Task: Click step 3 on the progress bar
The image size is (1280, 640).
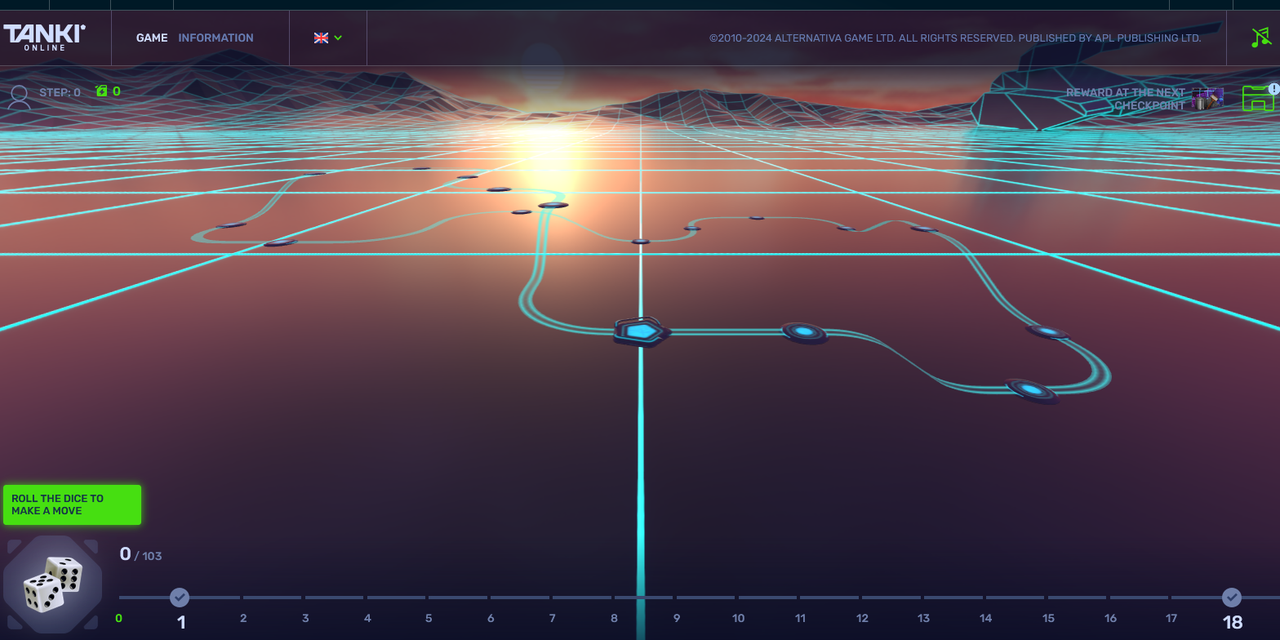Action: coord(305,618)
